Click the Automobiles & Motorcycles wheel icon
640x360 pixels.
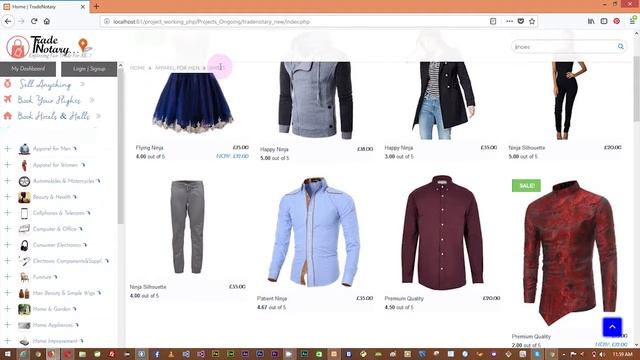coord(24,181)
